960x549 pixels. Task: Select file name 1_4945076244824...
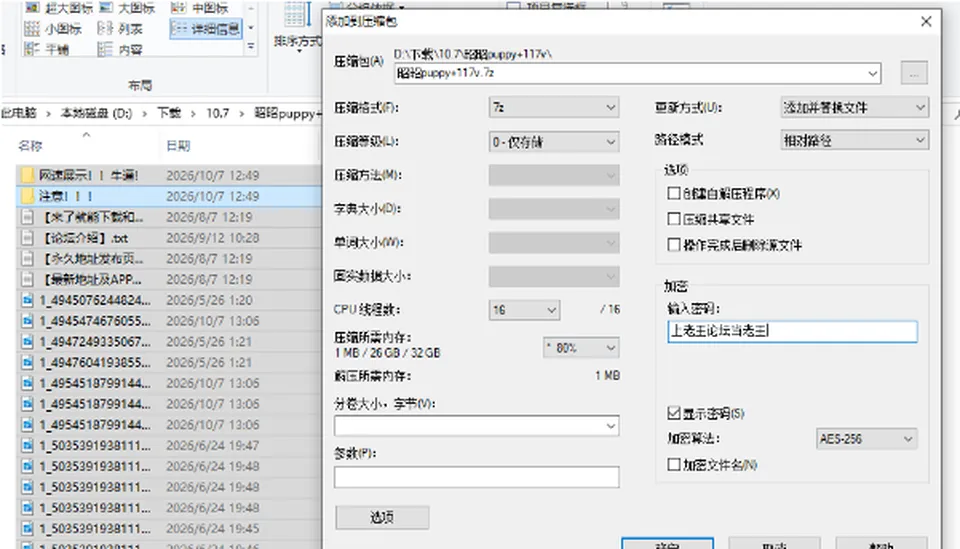point(95,300)
